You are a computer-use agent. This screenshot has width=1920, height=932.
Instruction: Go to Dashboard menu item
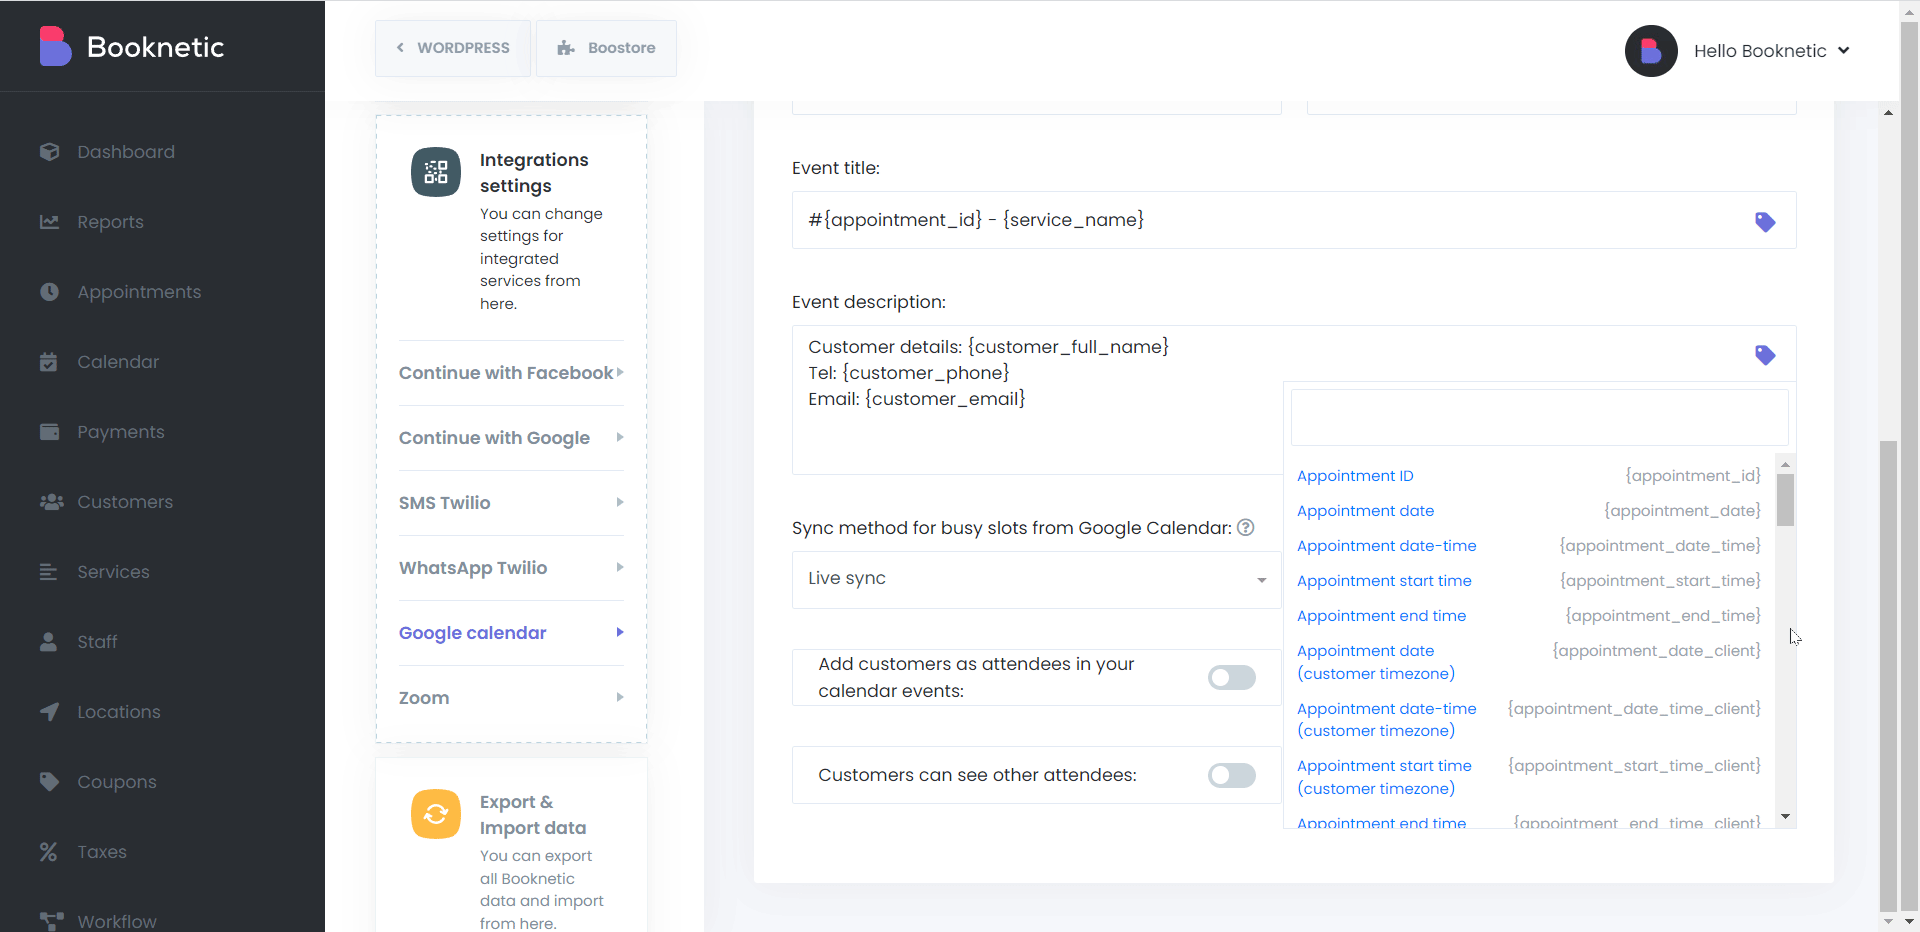click(126, 152)
